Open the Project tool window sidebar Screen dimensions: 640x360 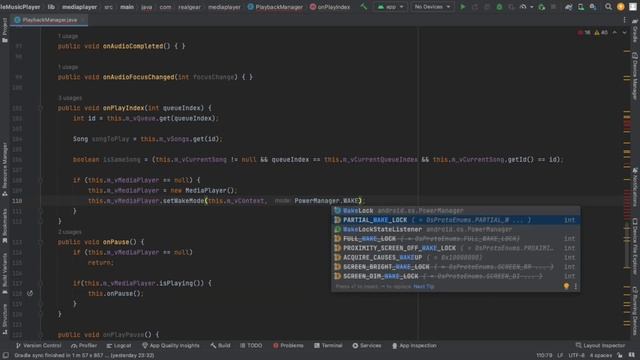point(4,31)
